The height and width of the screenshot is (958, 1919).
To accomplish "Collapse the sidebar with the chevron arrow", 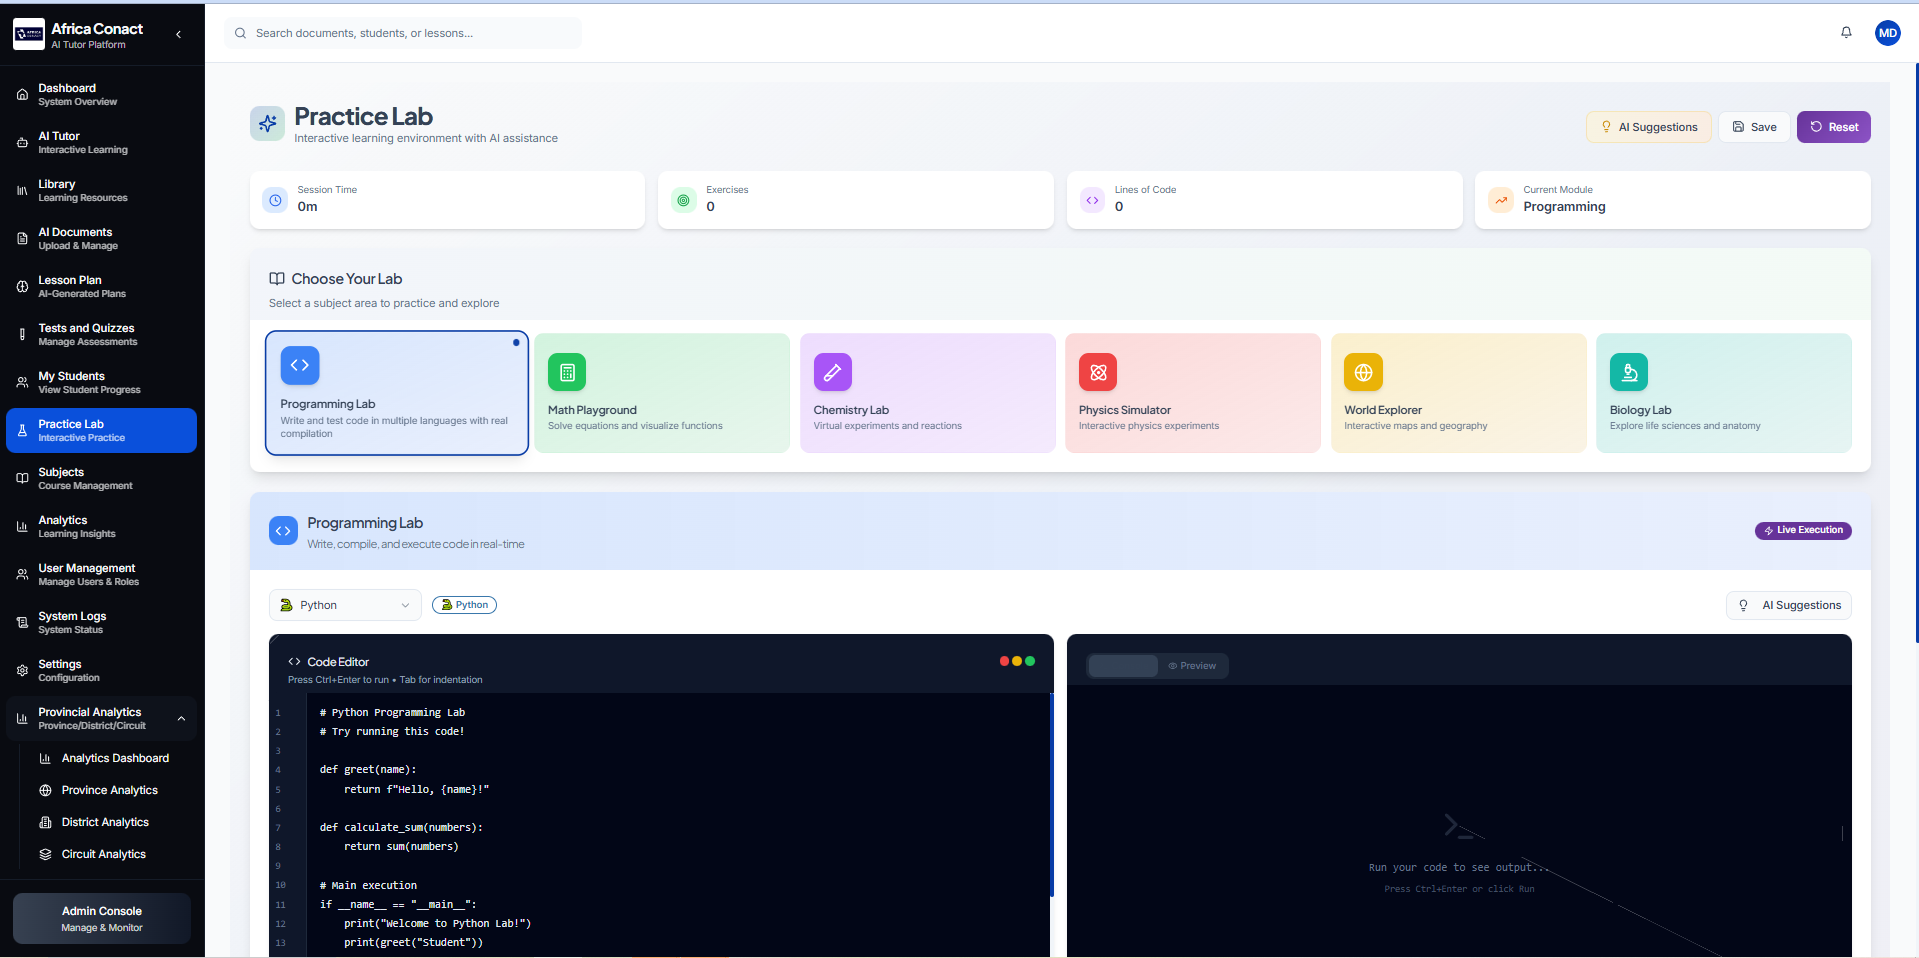I will pyautogui.click(x=178, y=33).
